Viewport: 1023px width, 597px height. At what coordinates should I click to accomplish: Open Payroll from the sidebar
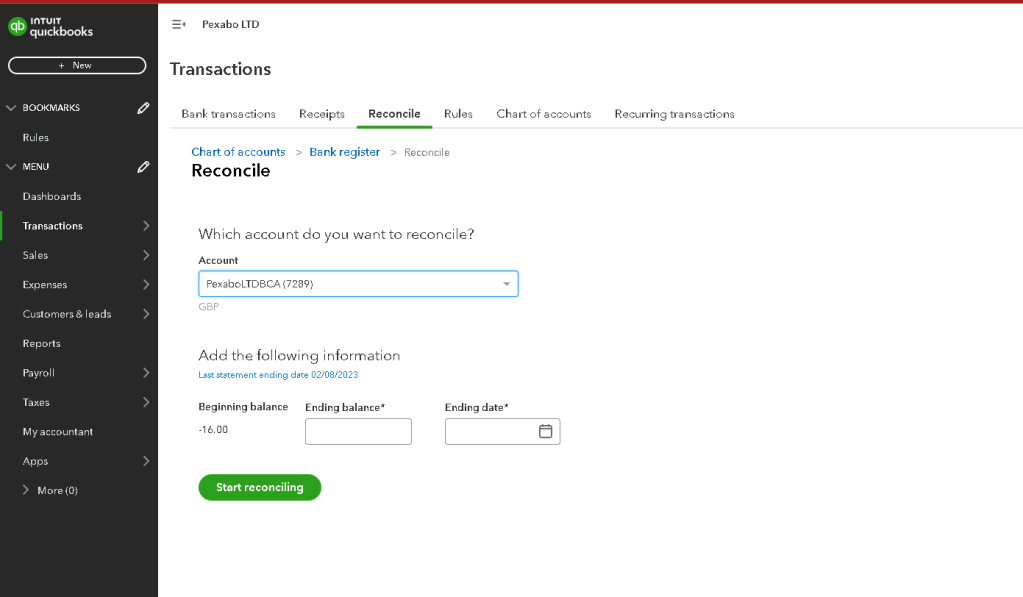38,373
